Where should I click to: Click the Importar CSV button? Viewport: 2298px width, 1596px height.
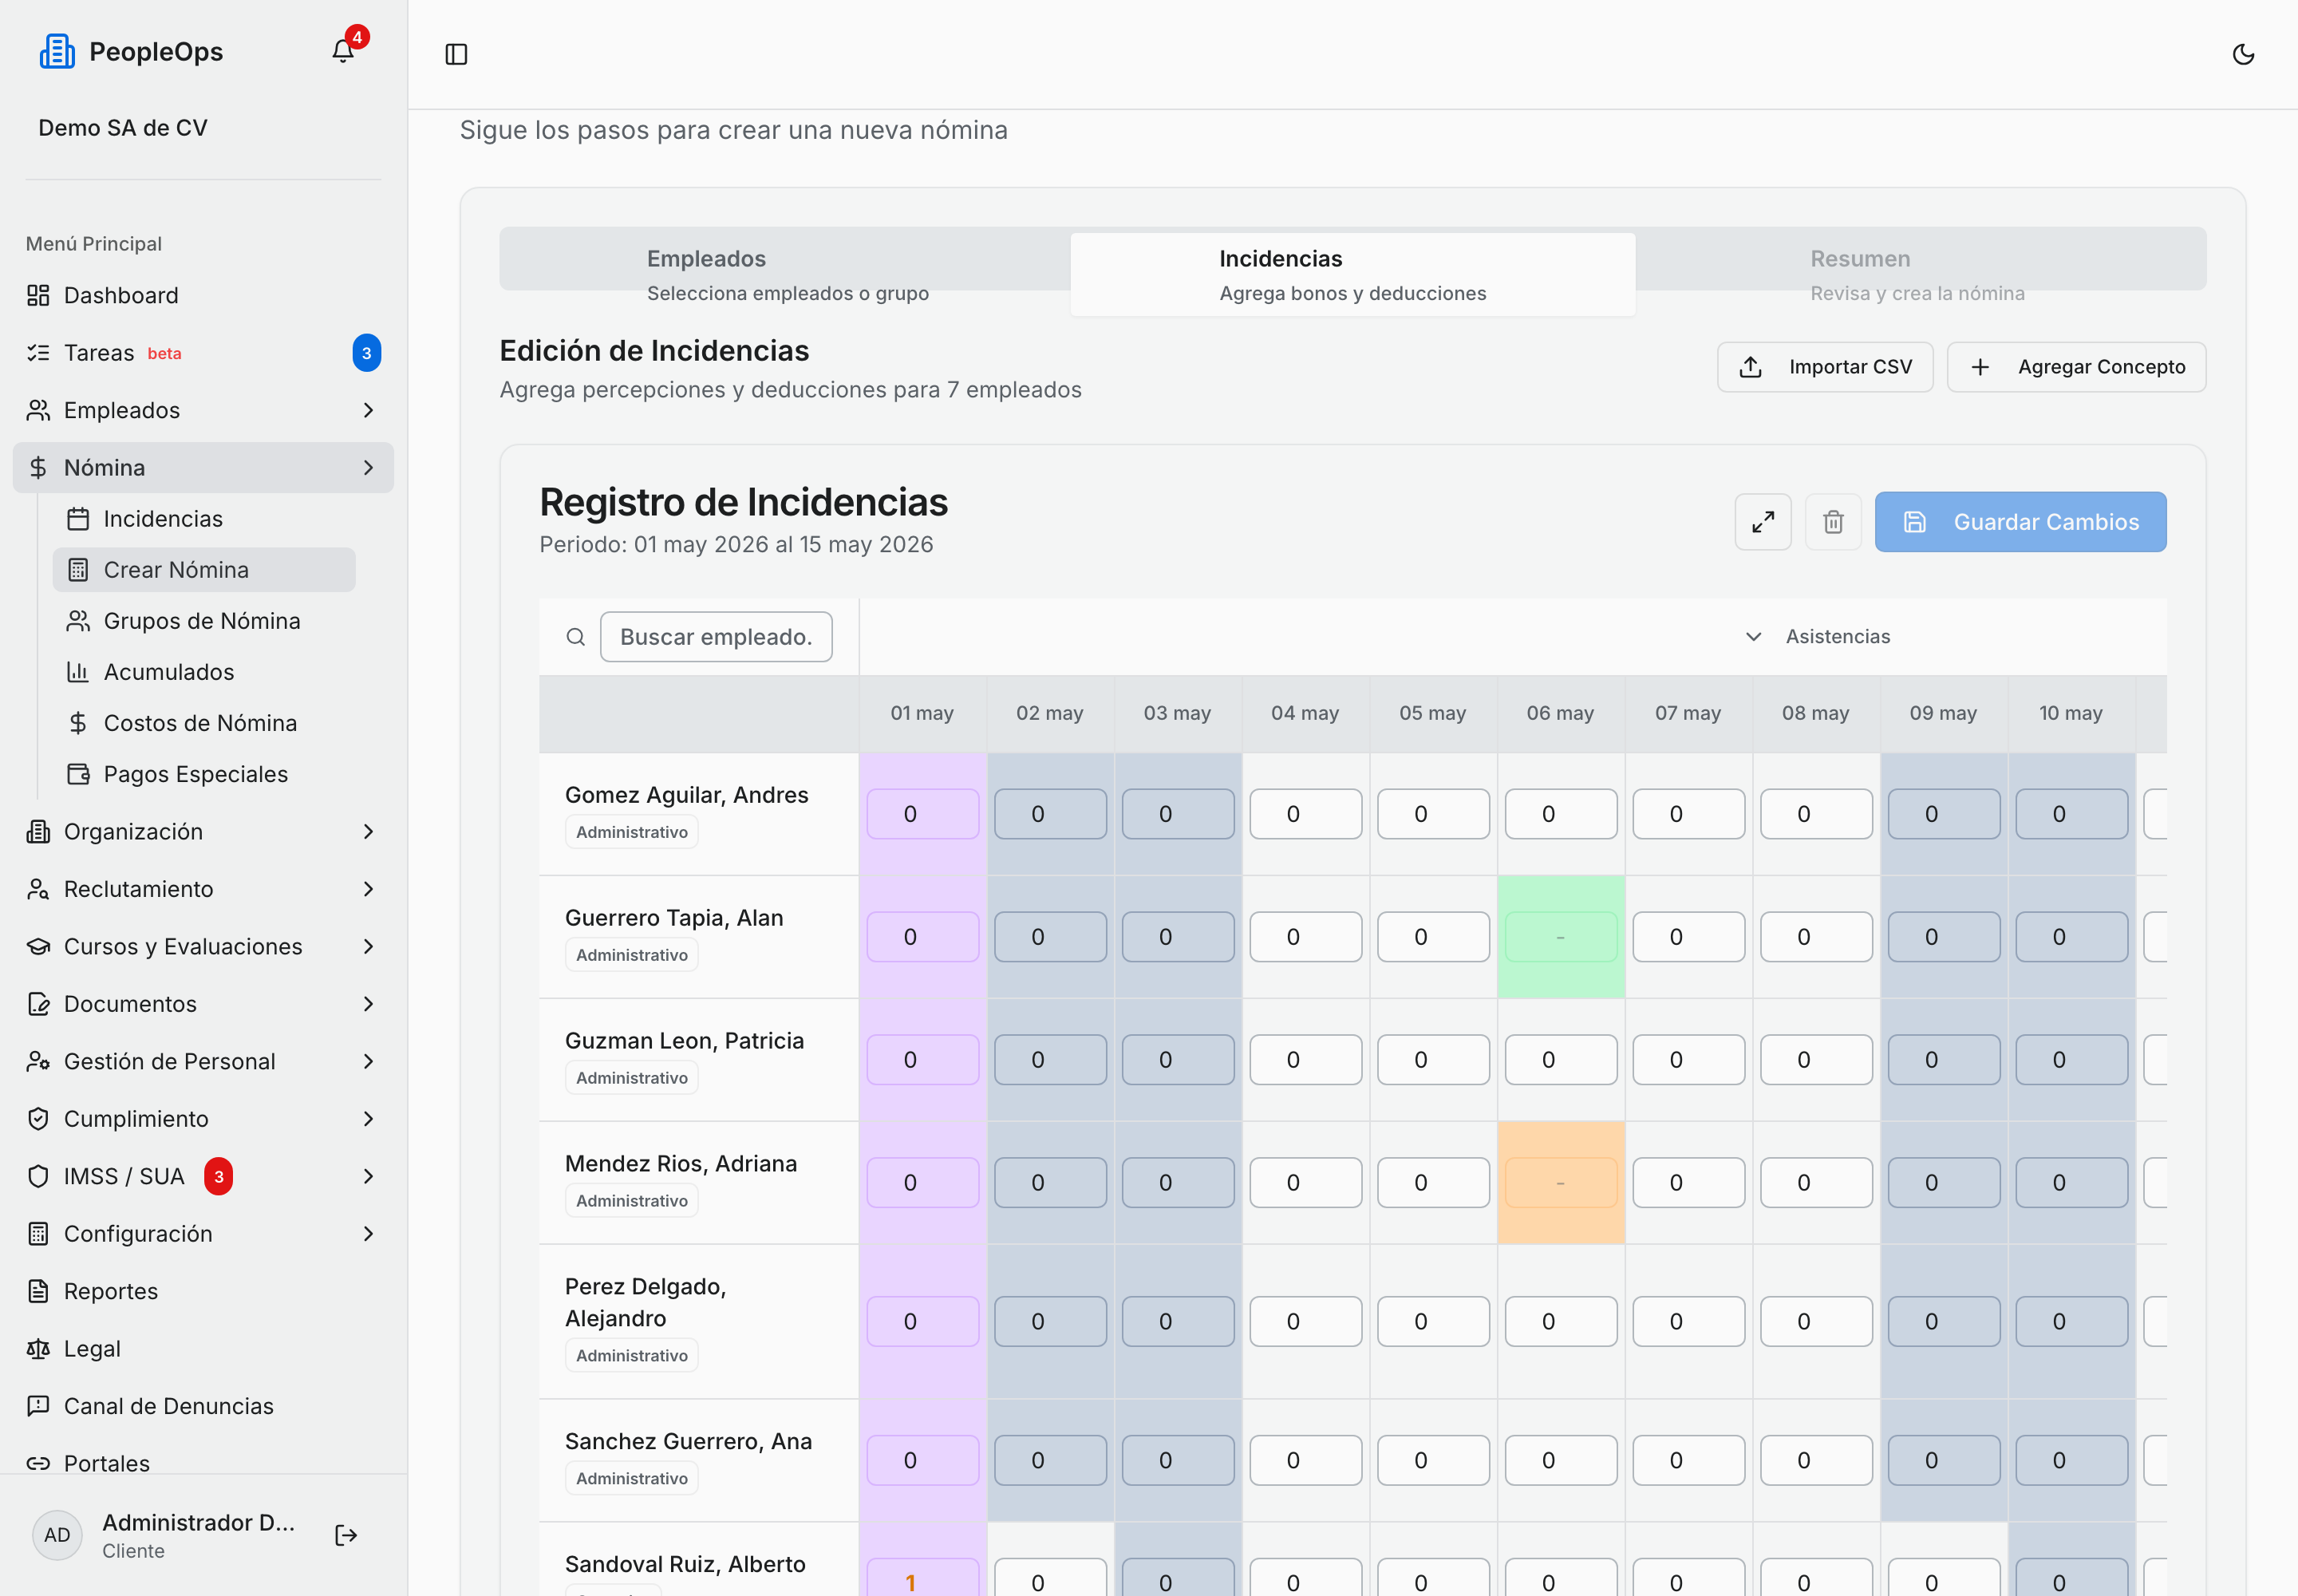pos(1825,367)
